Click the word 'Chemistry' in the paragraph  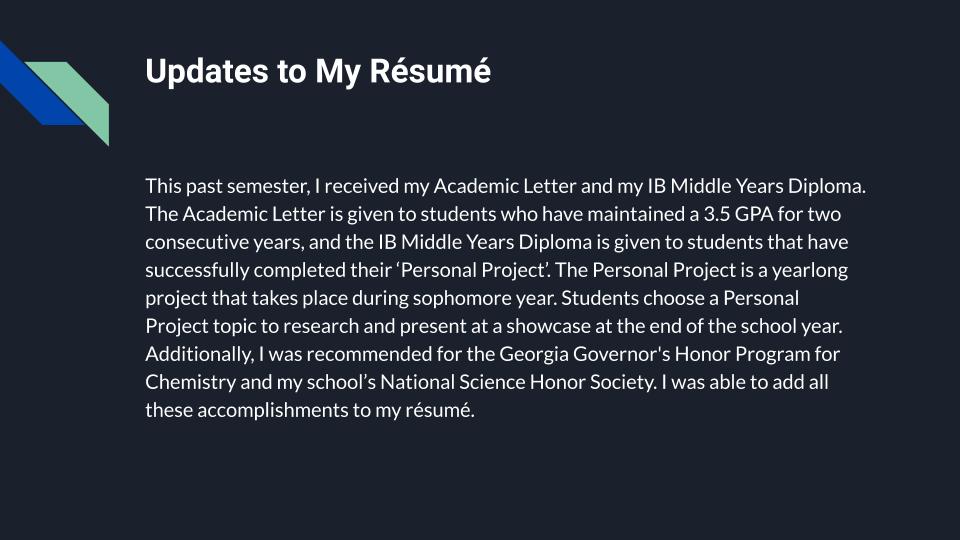click(x=190, y=383)
